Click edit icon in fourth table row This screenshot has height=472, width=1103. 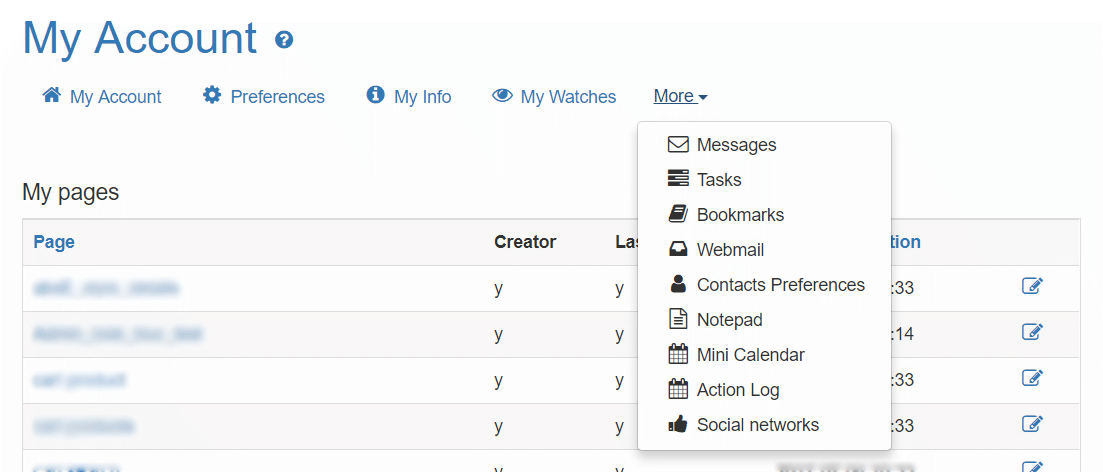pyautogui.click(x=1032, y=425)
